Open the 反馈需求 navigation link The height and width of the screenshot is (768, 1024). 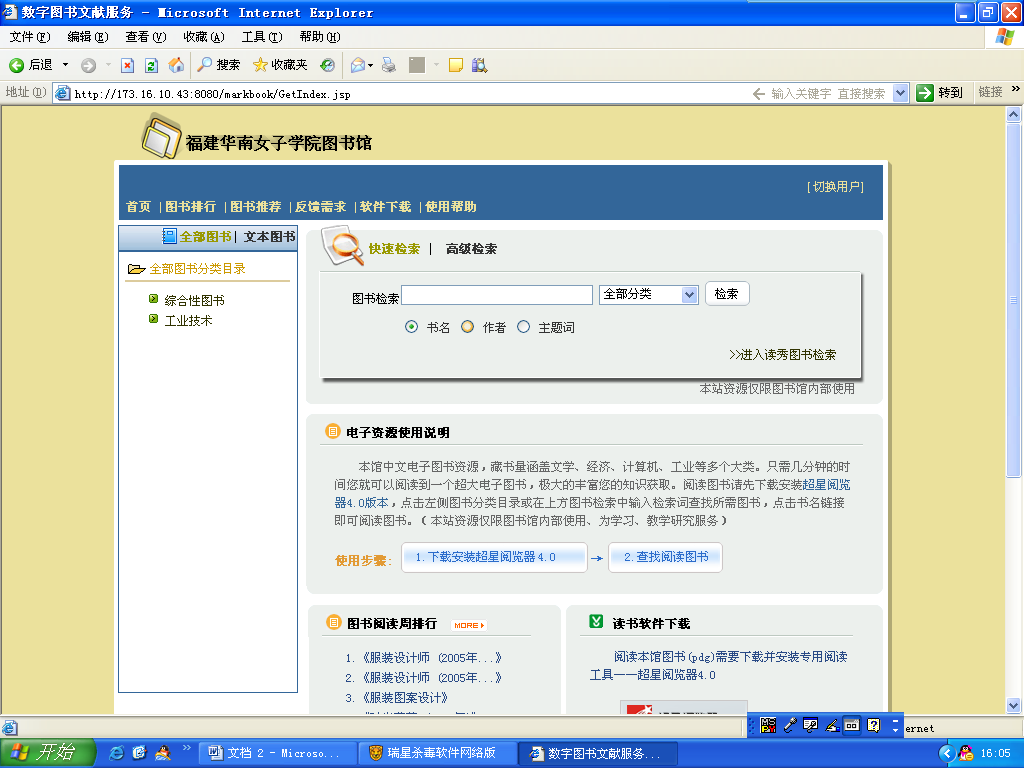tap(320, 207)
